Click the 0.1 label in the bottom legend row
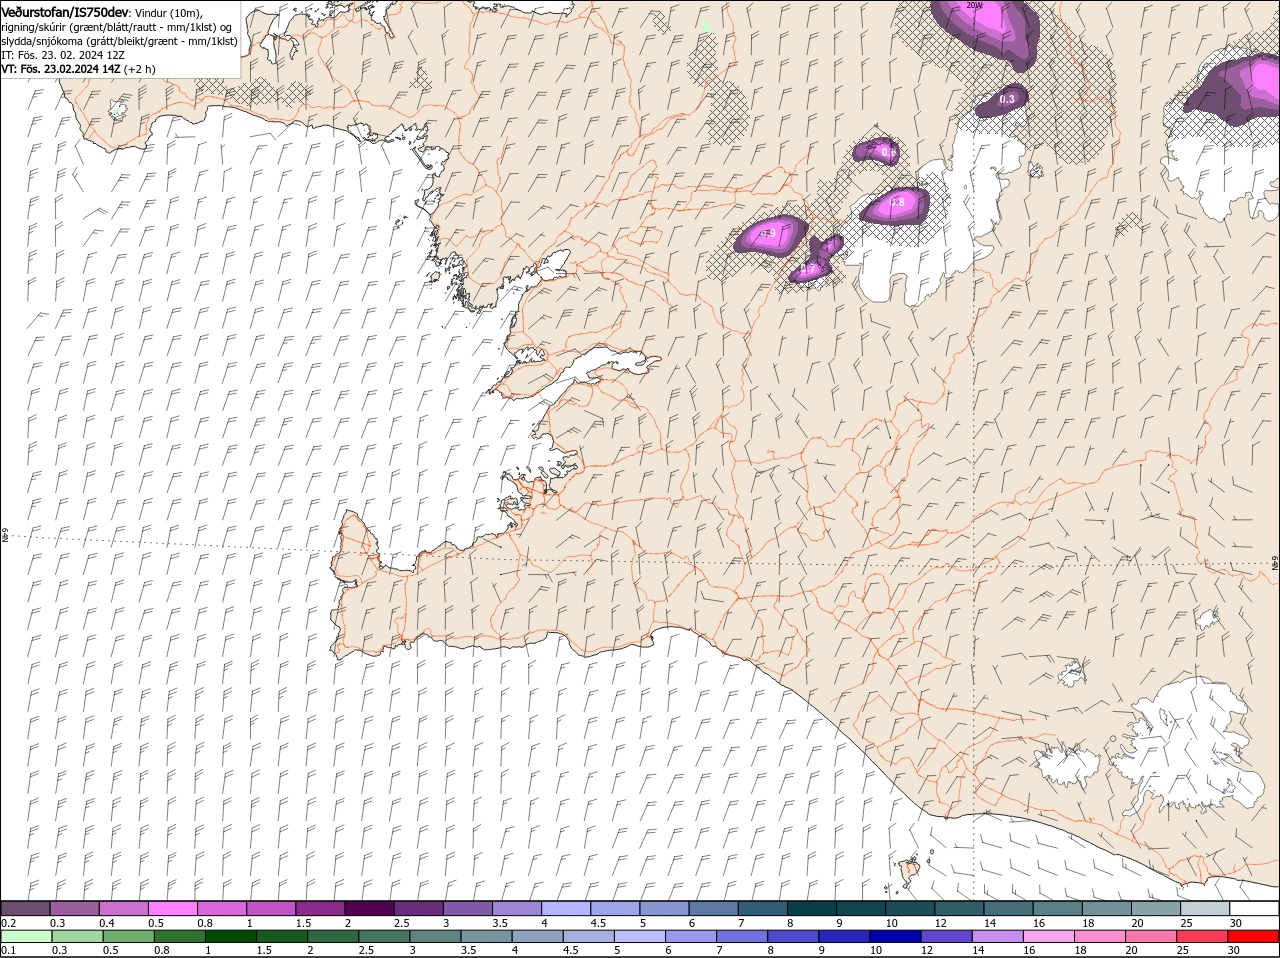Image resolution: width=1280 pixels, height=958 pixels. pos(8,951)
